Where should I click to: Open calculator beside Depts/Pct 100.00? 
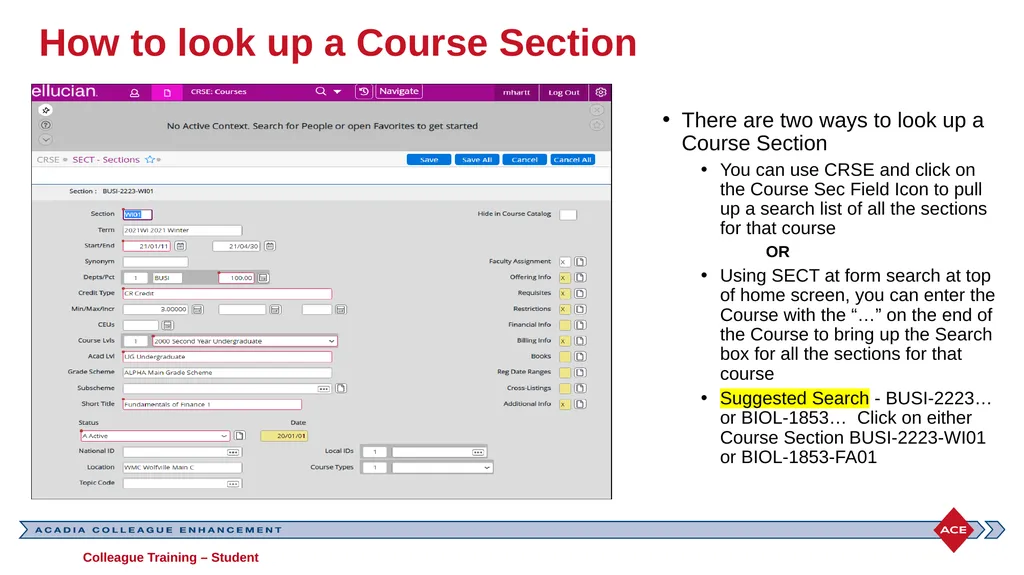pyautogui.click(x=263, y=278)
